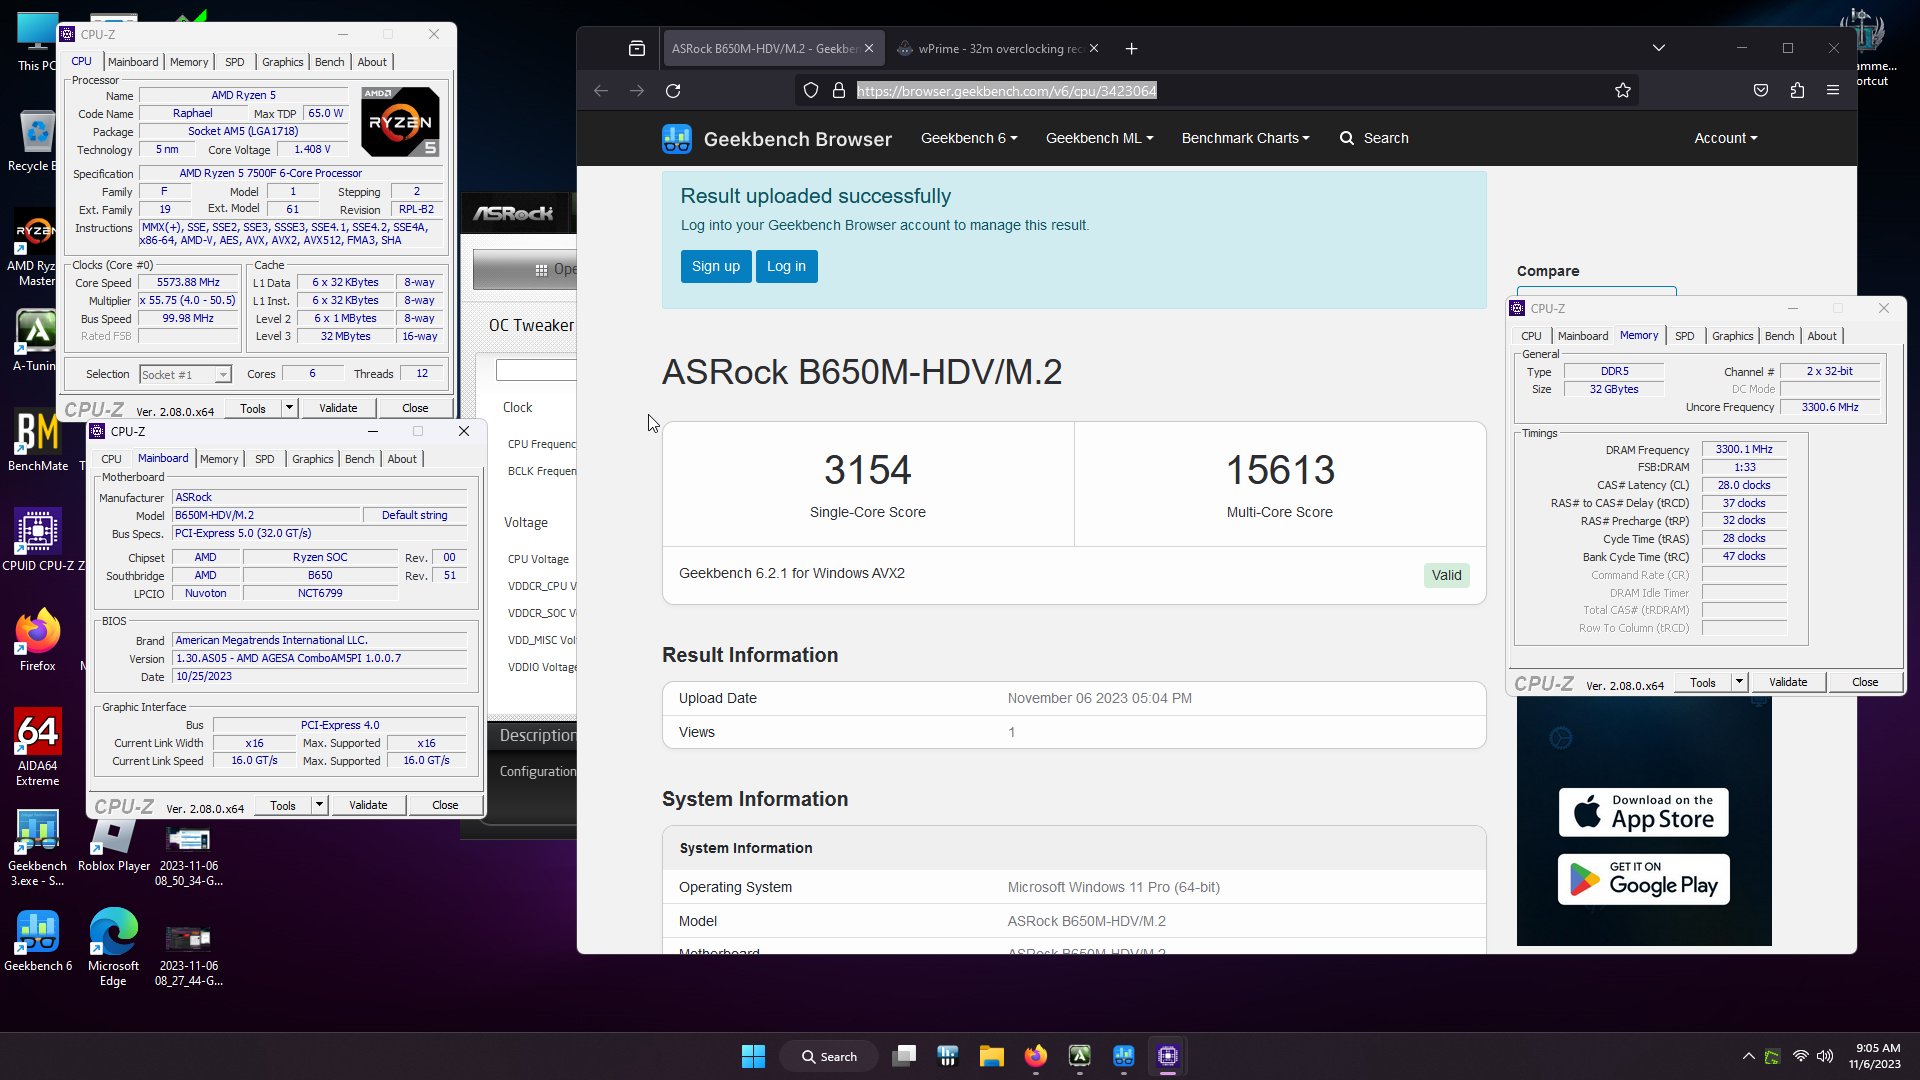
Task: Open Tools dropdown arrow in Memory window
Action: tap(1739, 682)
